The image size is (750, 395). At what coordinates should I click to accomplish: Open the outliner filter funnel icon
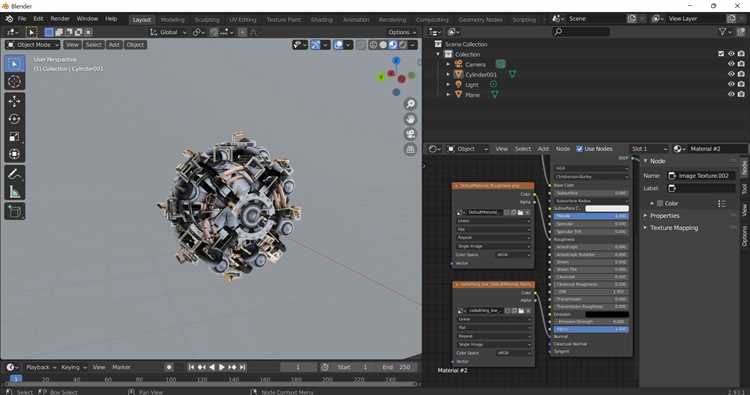[723, 32]
